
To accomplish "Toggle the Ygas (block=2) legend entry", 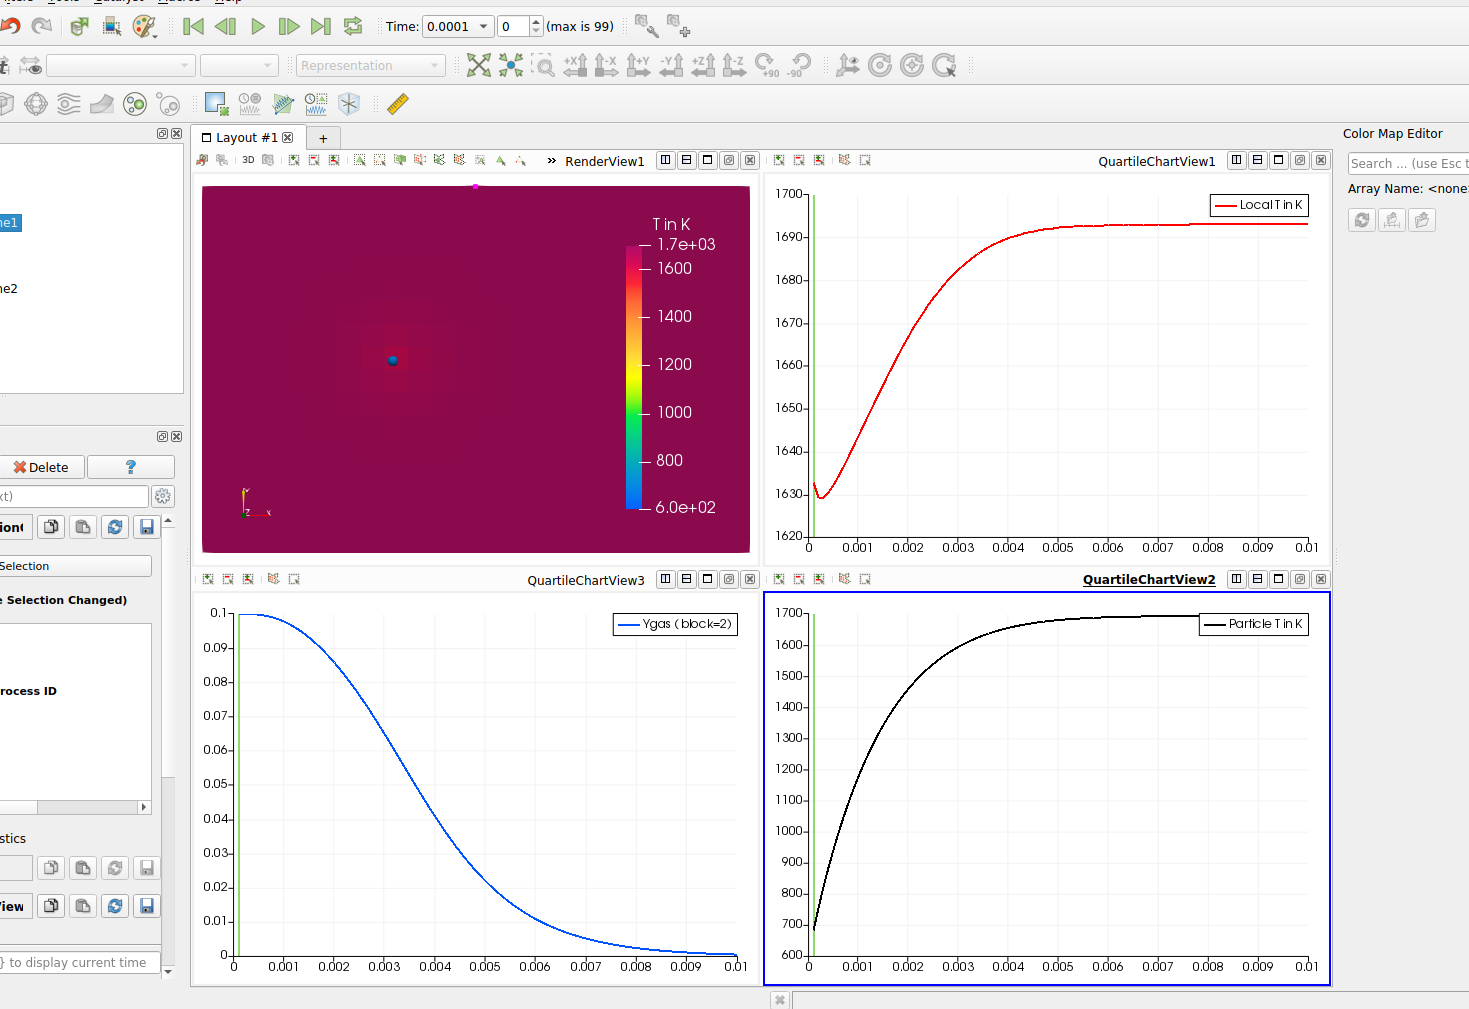I will coord(675,624).
